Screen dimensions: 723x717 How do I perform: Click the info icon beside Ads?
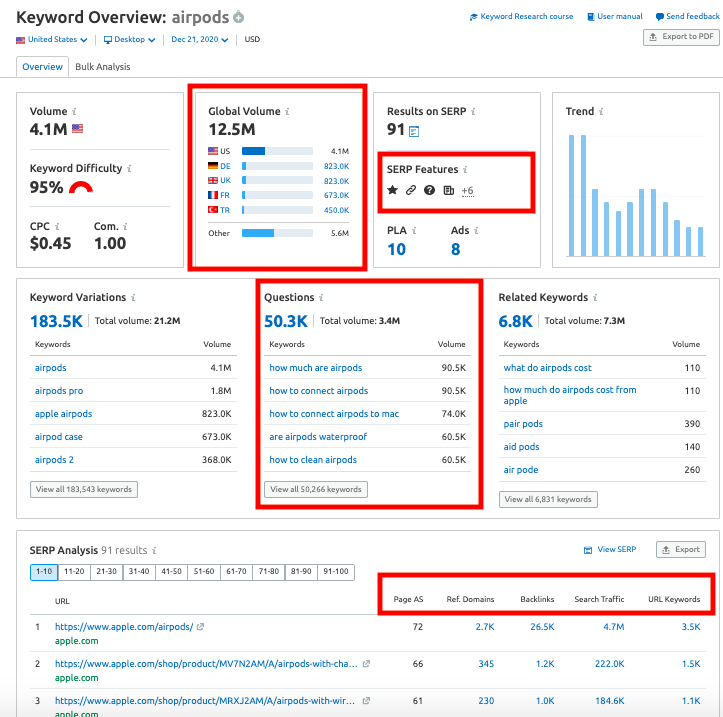point(476,231)
